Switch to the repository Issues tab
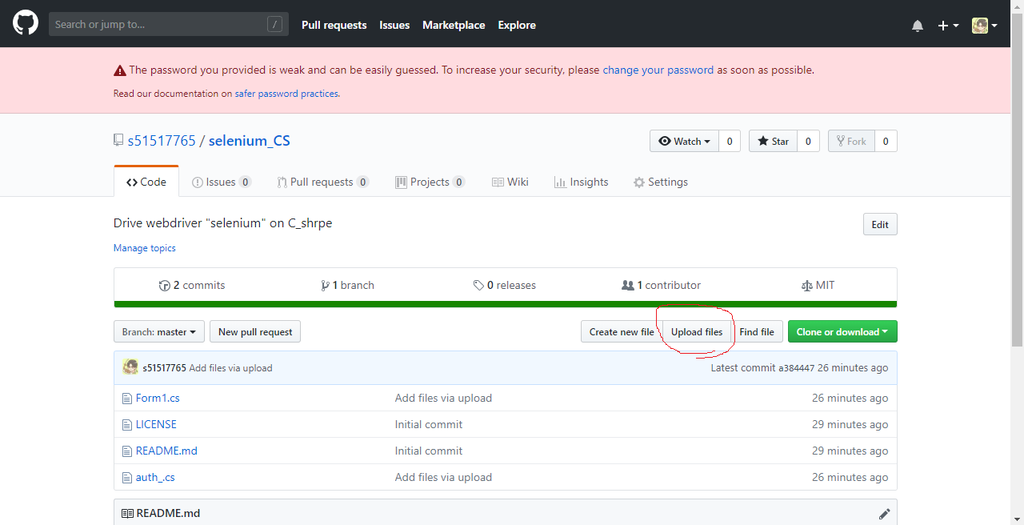 tap(221, 182)
